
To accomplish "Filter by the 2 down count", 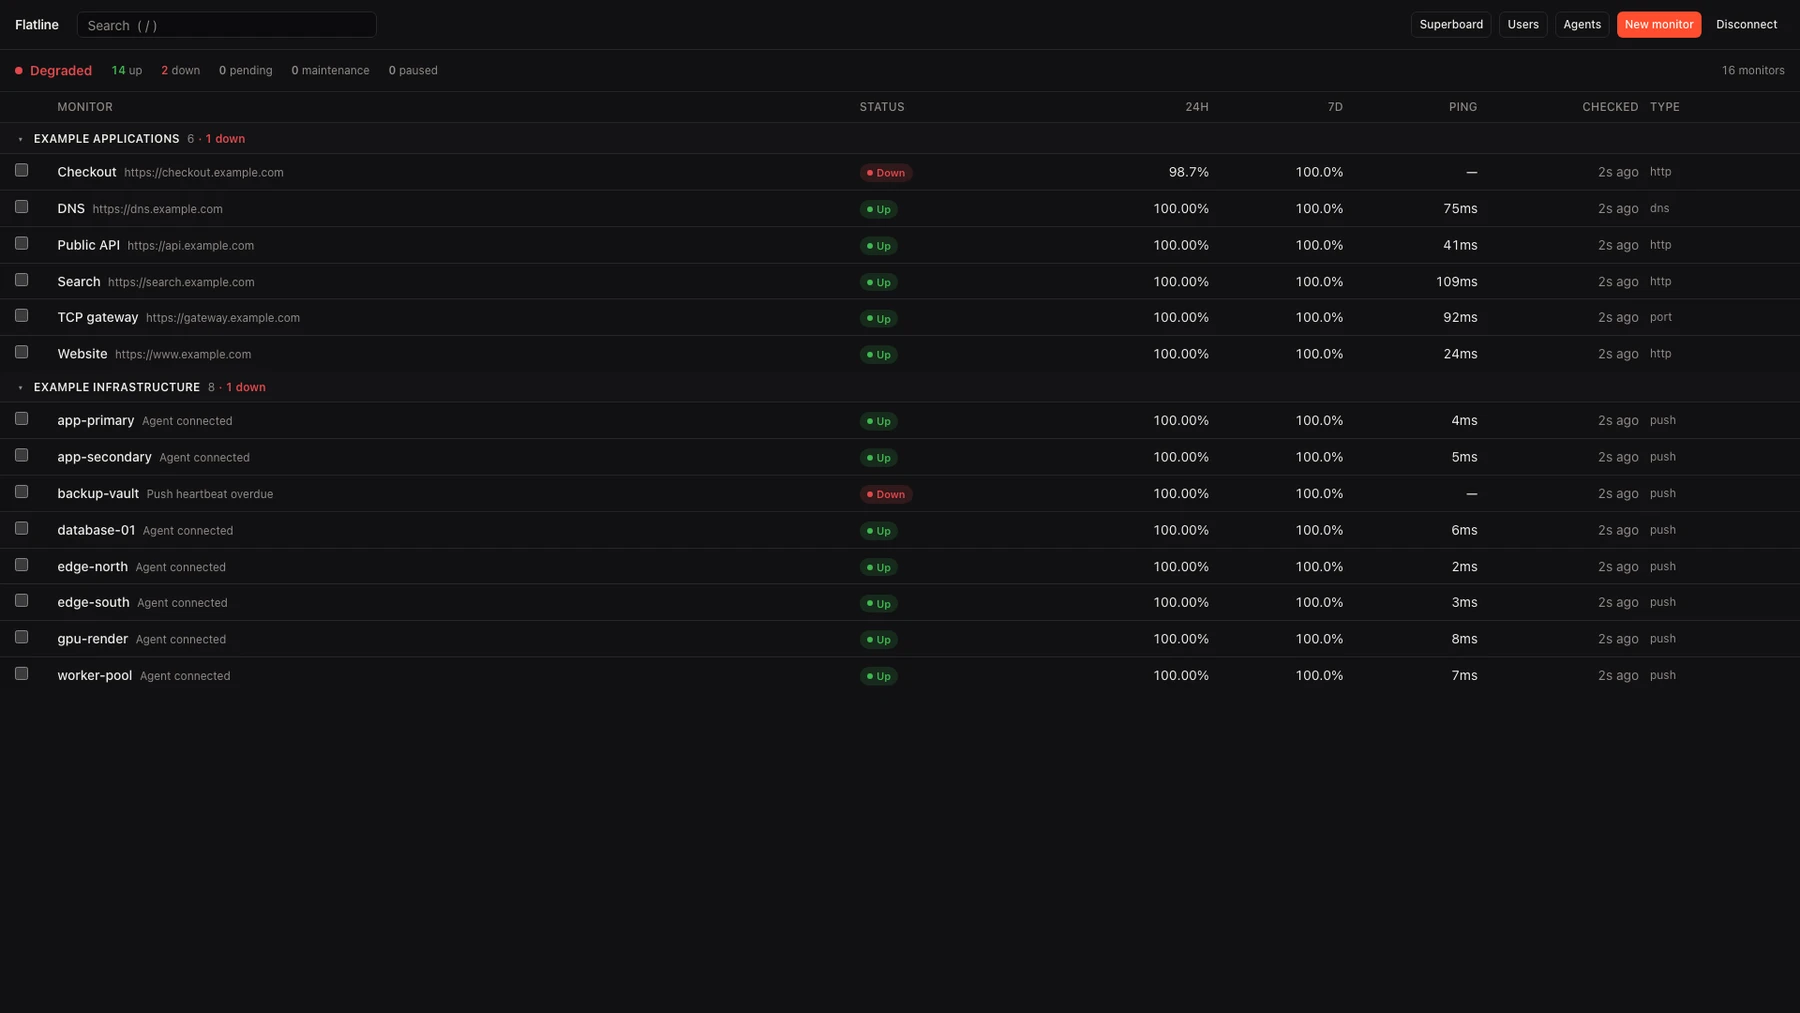I will 180,70.
